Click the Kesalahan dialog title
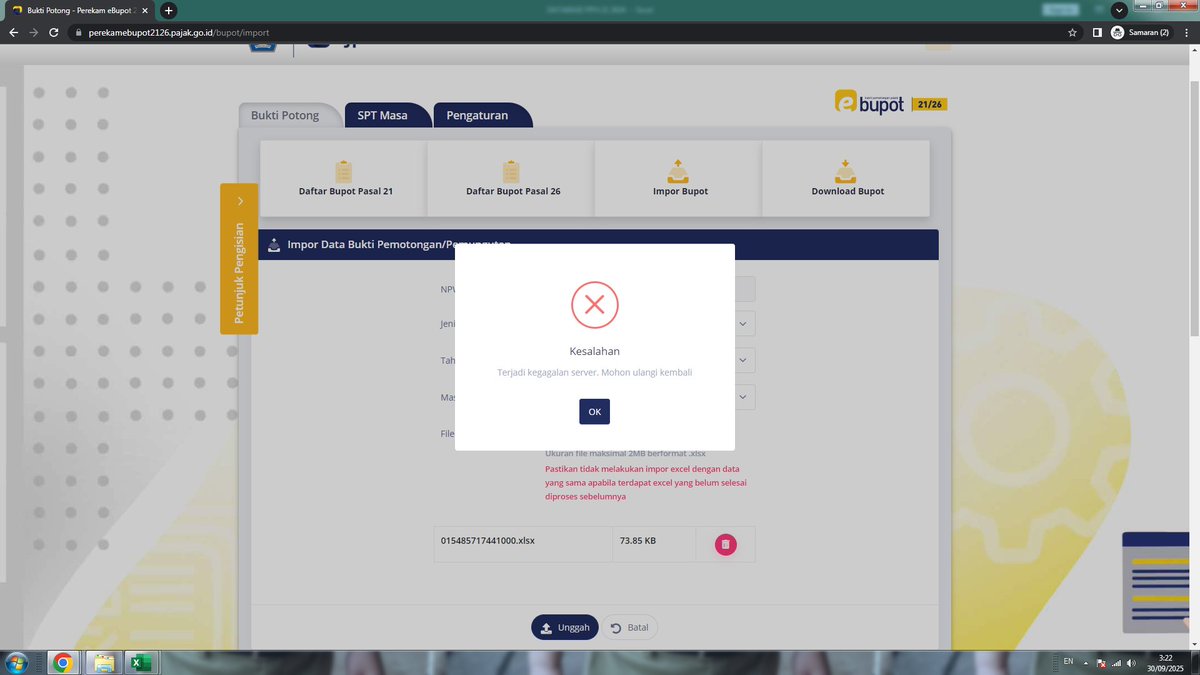Viewport: 1200px width, 675px height. (594, 351)
